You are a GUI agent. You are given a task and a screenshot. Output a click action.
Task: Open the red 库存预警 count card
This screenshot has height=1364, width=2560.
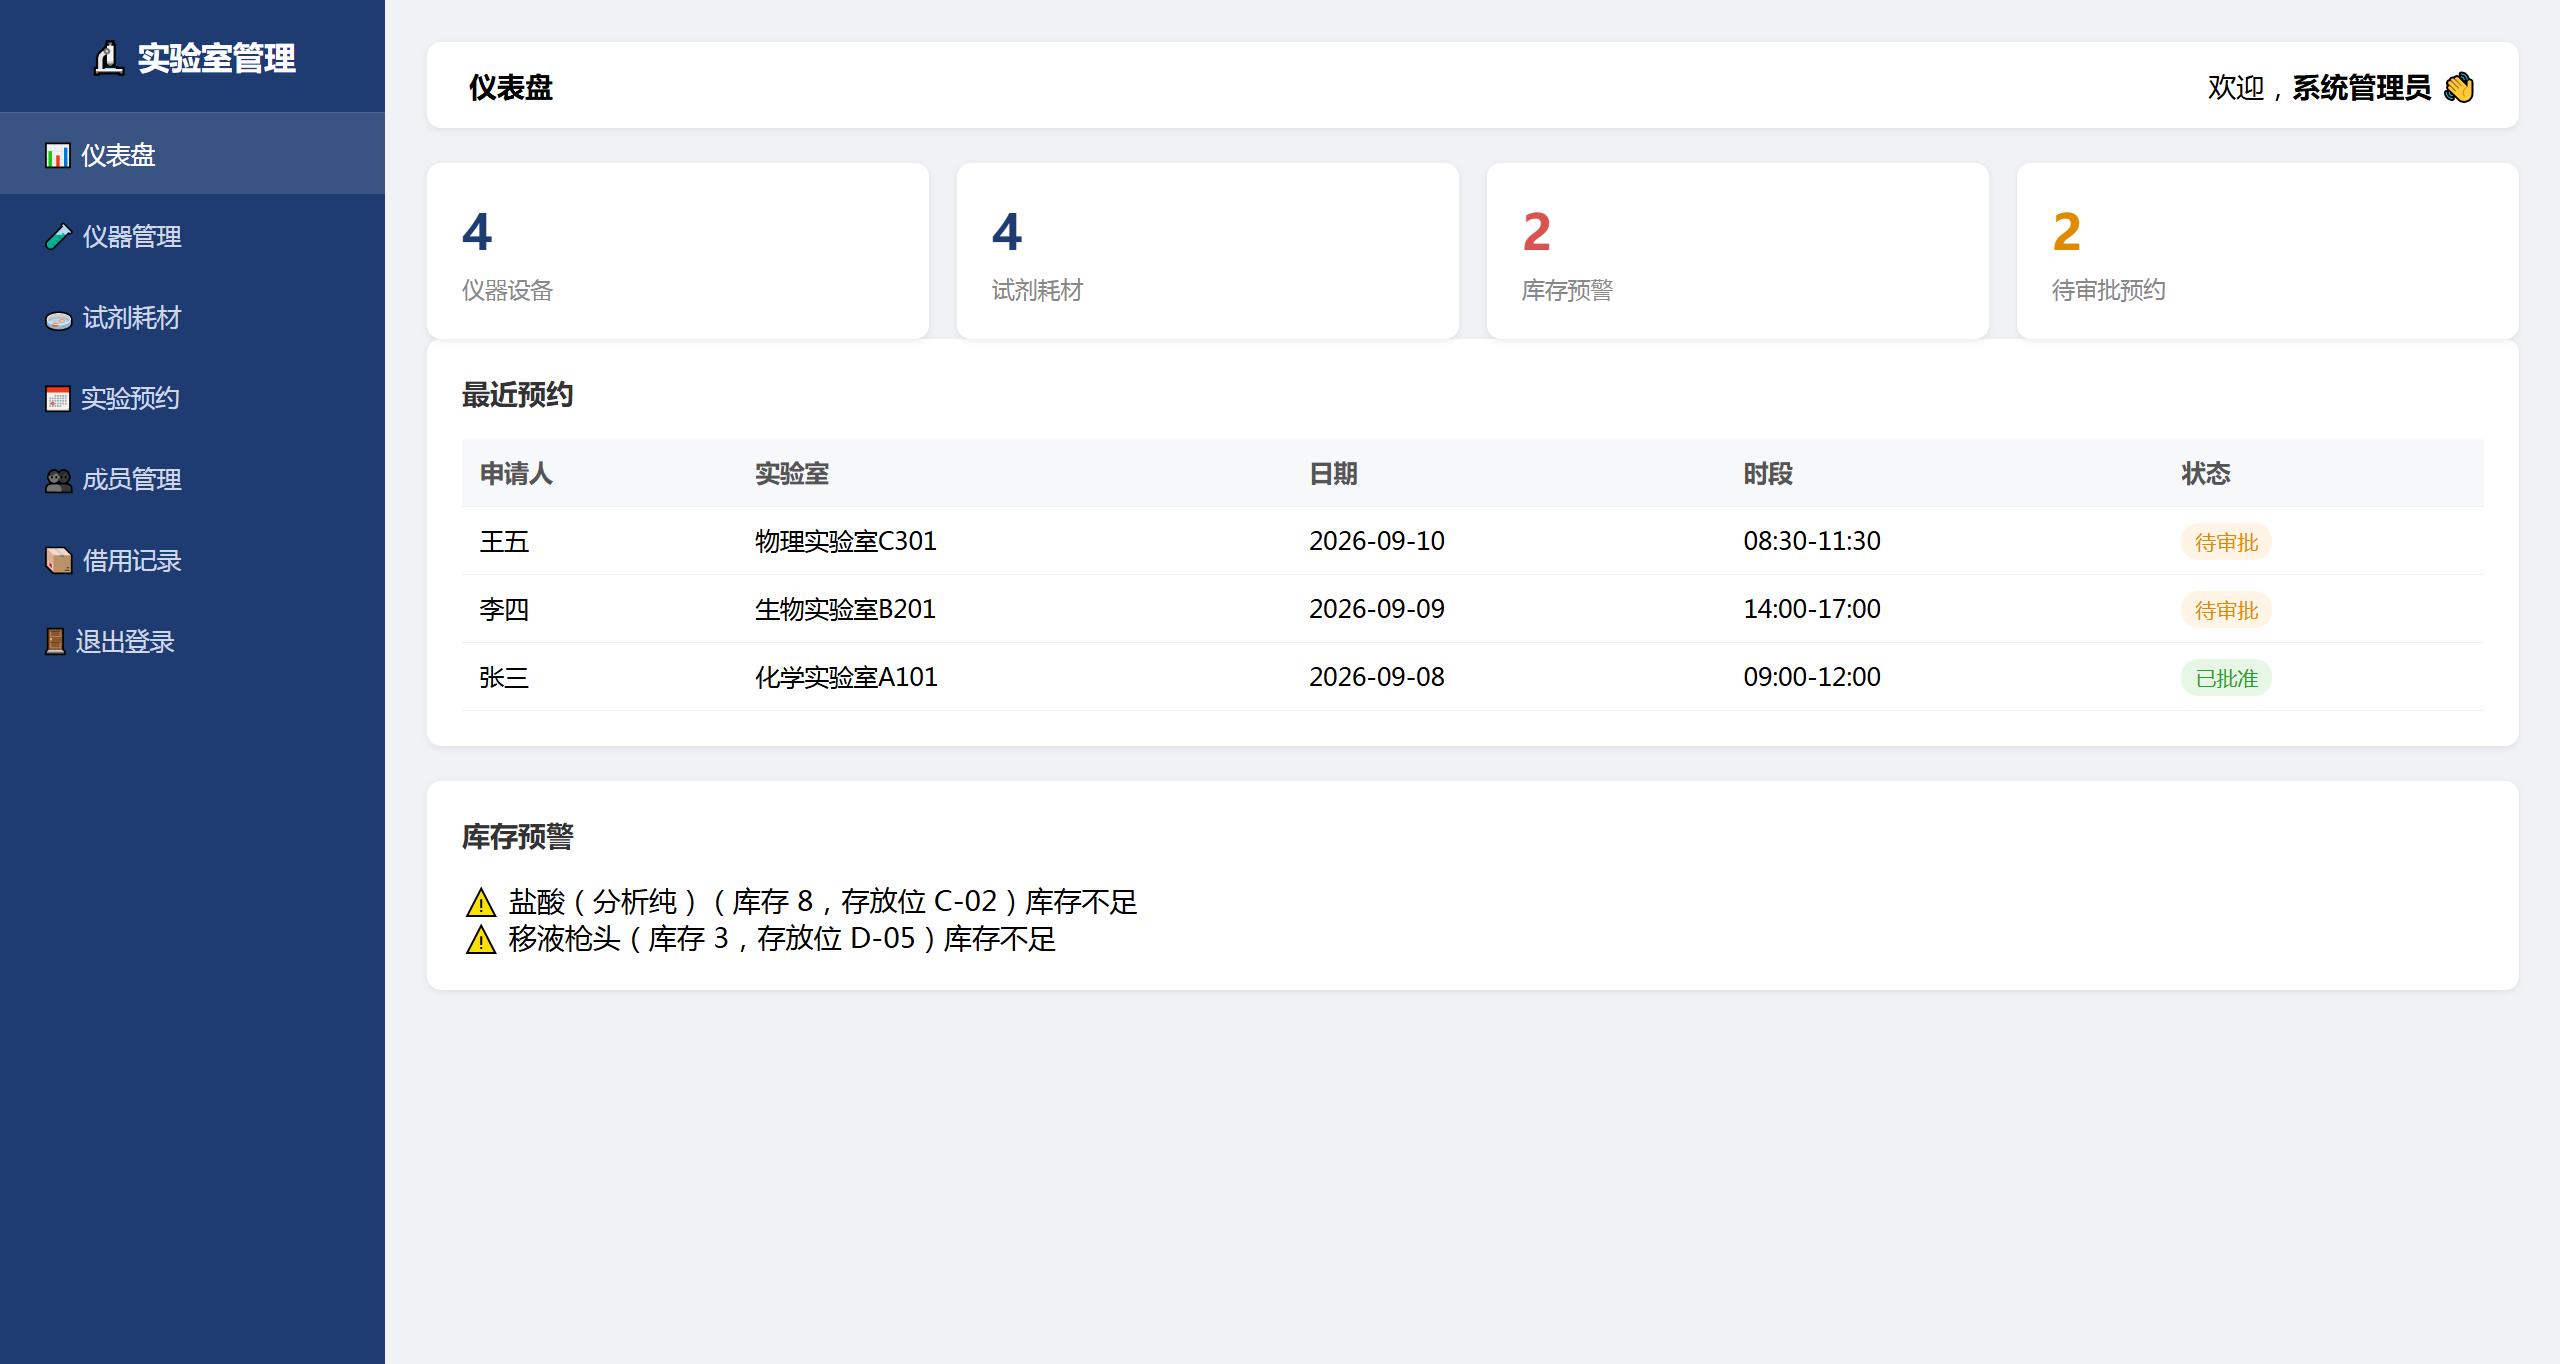pyautogui.click(x=1738, y=251)
